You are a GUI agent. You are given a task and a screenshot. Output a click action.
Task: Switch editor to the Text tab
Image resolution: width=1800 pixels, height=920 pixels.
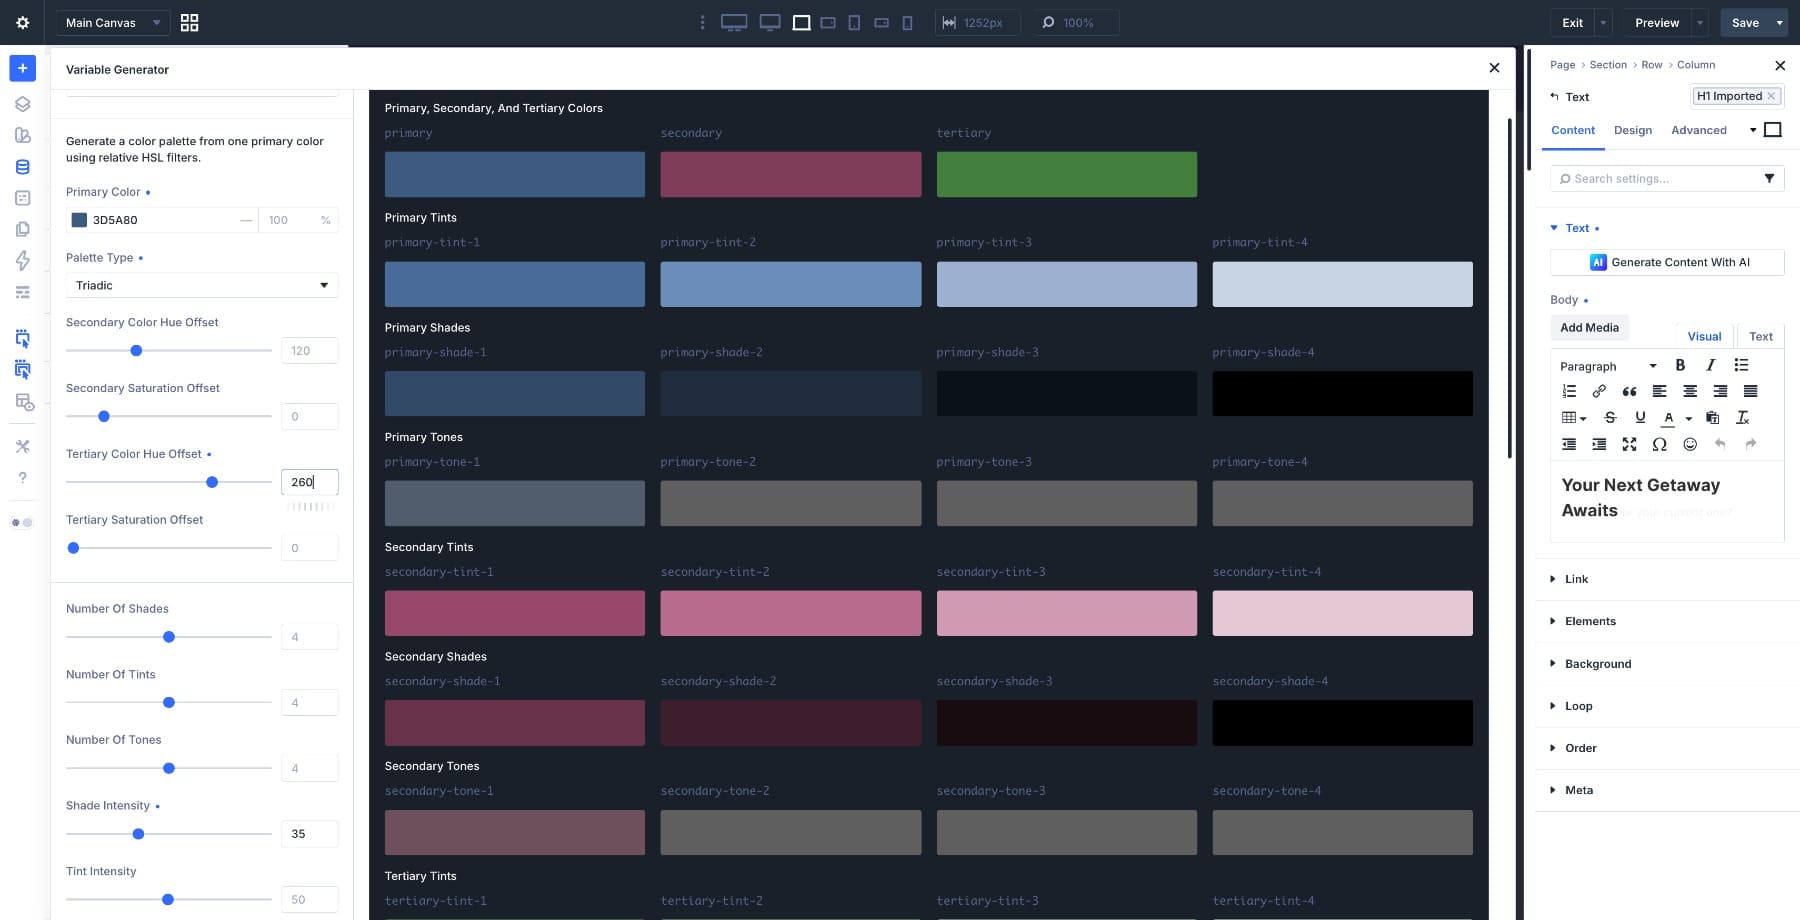(x=1760, y=336)
